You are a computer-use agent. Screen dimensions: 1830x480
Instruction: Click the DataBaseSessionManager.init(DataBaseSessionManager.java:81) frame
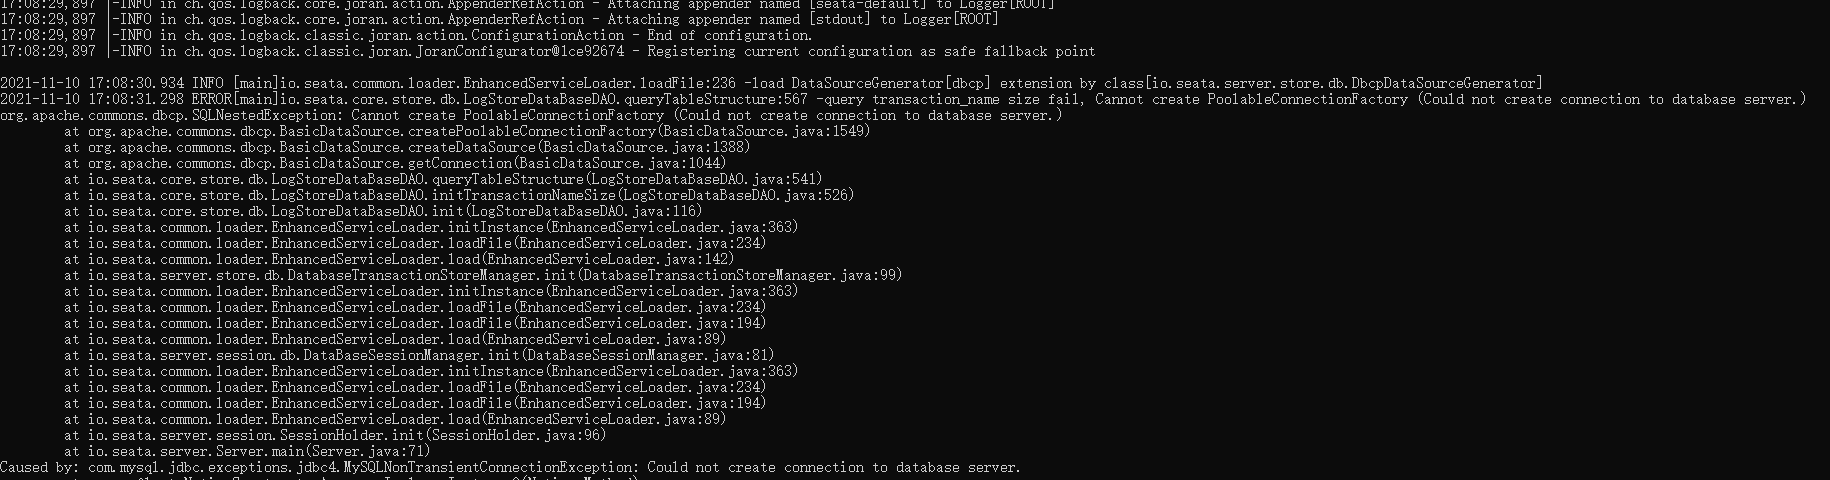[x=419, y=355]
